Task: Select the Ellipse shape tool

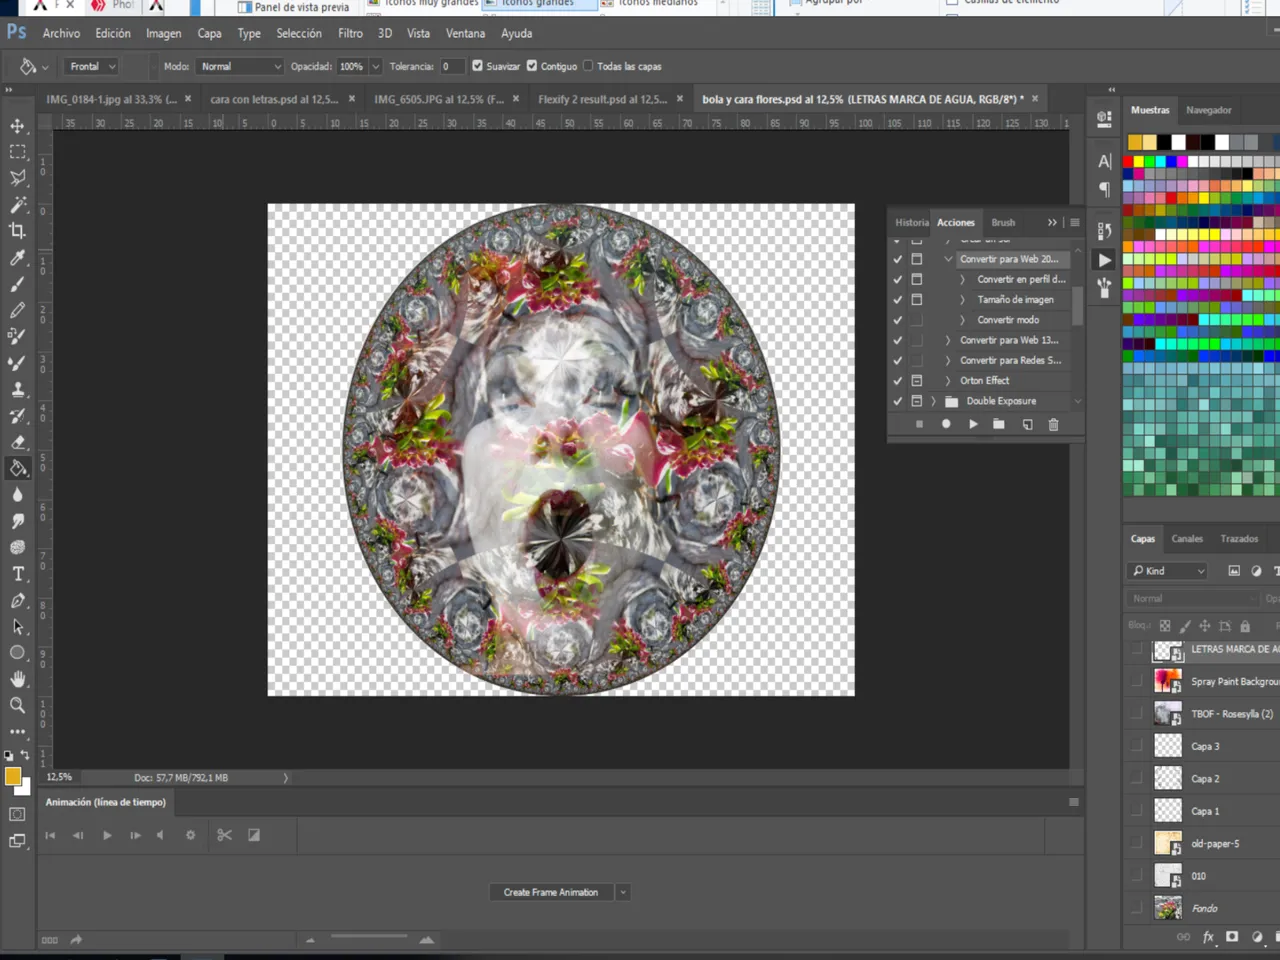Action: coord(18,653)
